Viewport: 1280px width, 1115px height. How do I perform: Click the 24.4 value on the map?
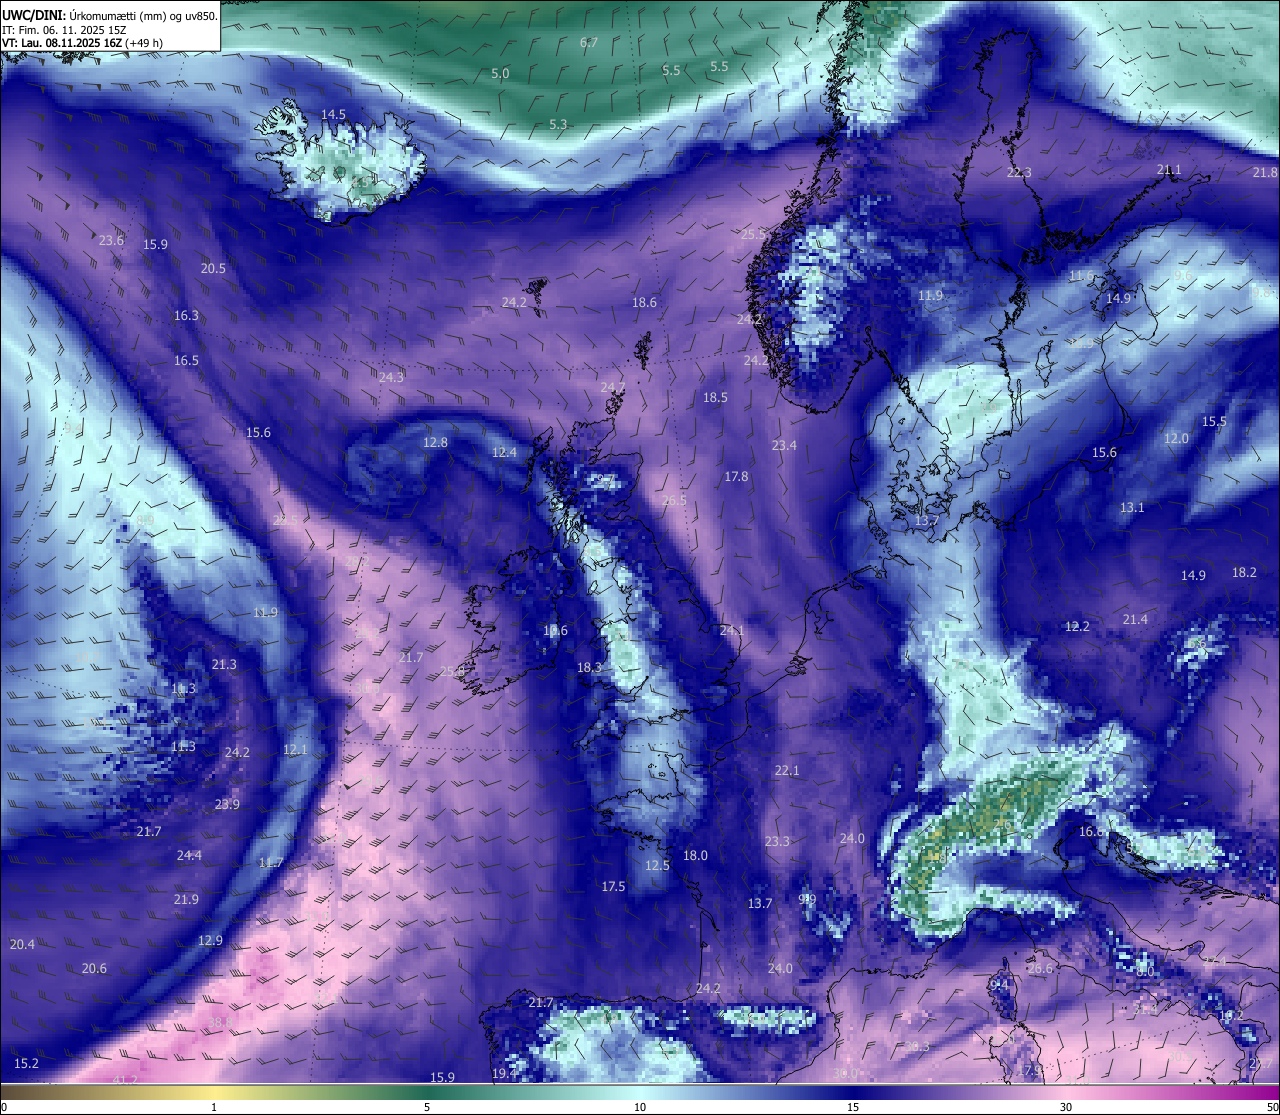click(189, 855)
